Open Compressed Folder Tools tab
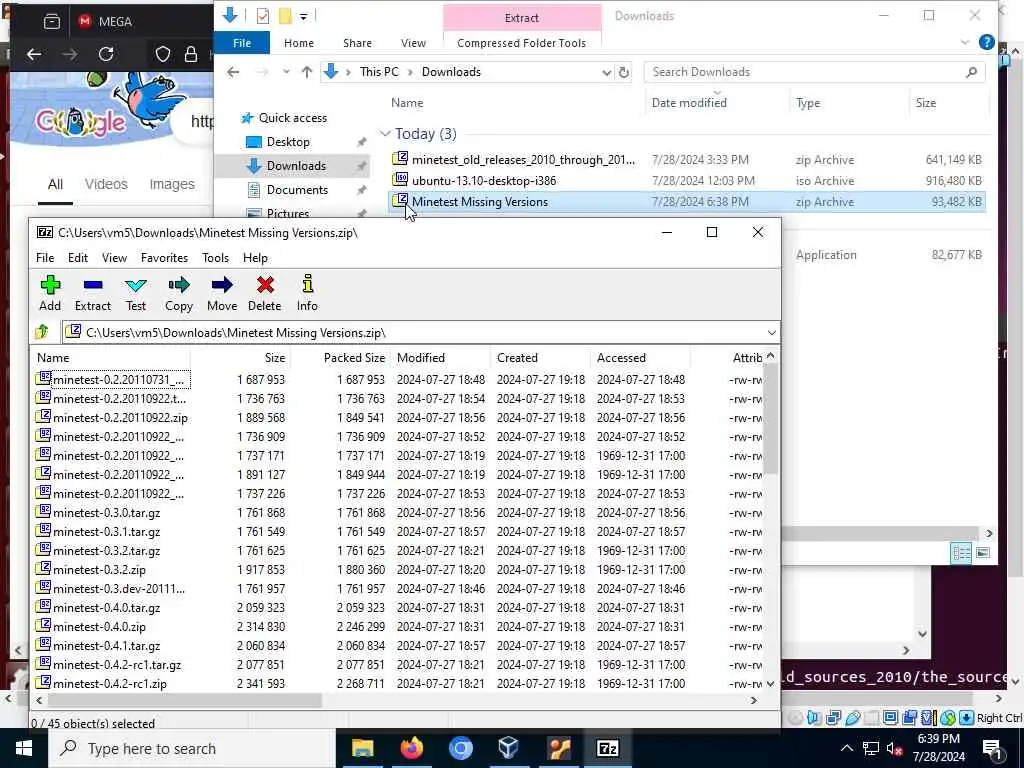1024x768 pixels. (x=521, y=43)
